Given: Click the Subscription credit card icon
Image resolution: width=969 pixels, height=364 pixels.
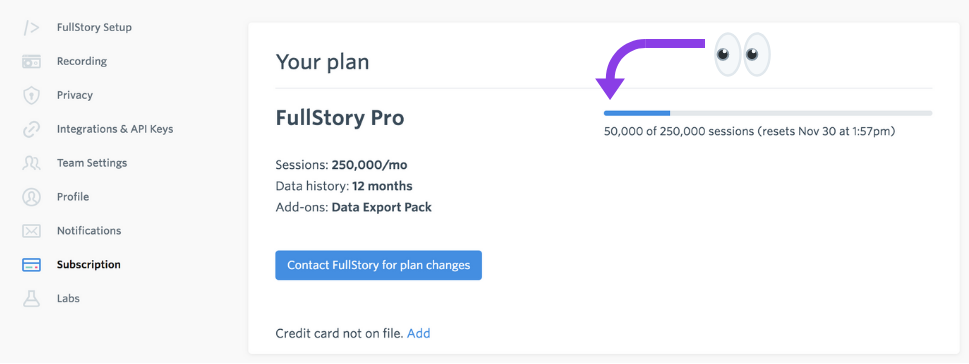Looking at the screenshot, I should point(31,265).
